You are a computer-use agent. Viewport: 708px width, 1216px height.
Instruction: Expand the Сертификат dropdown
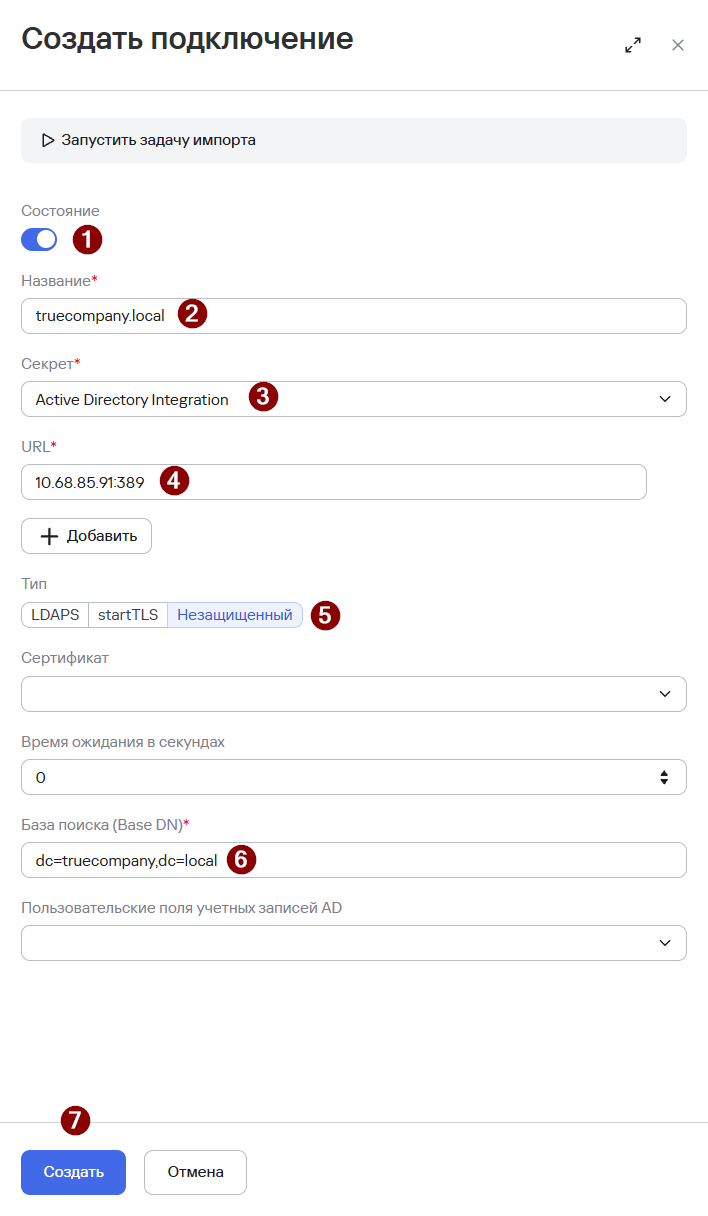(x=354, y=694)
